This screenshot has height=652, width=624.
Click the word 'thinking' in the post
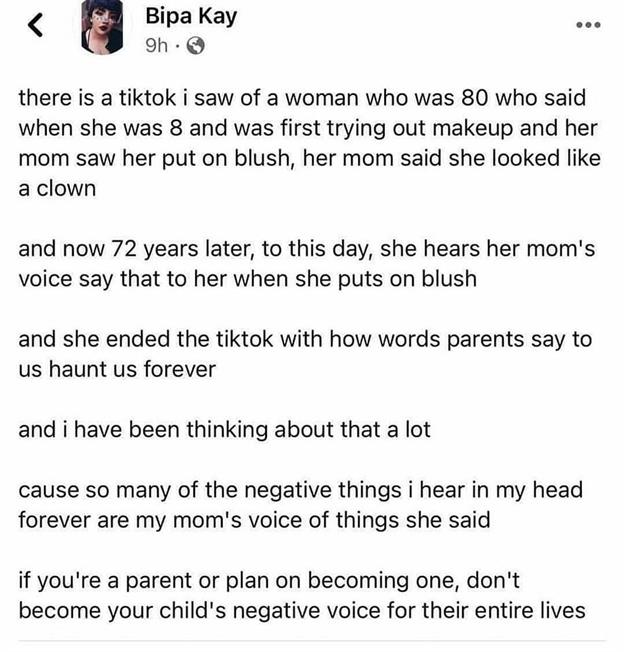tap(227, 430)
